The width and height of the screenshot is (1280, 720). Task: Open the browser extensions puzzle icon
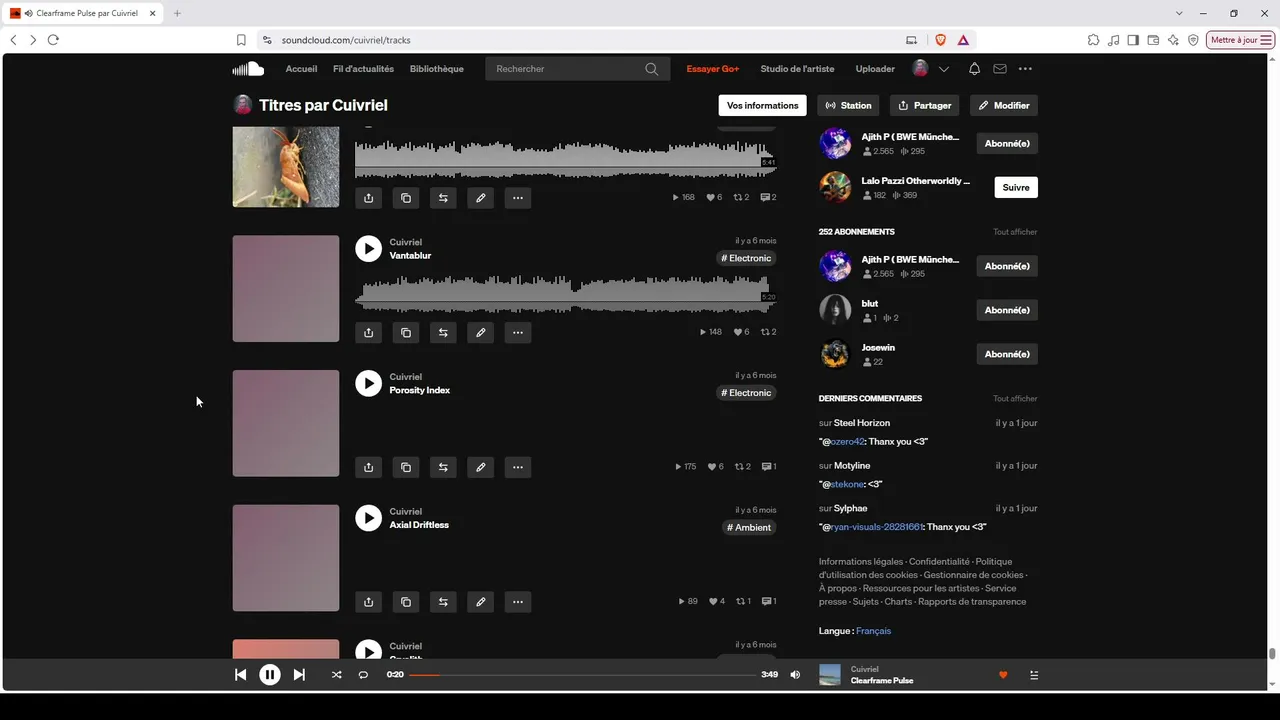tap(1093, 40)
